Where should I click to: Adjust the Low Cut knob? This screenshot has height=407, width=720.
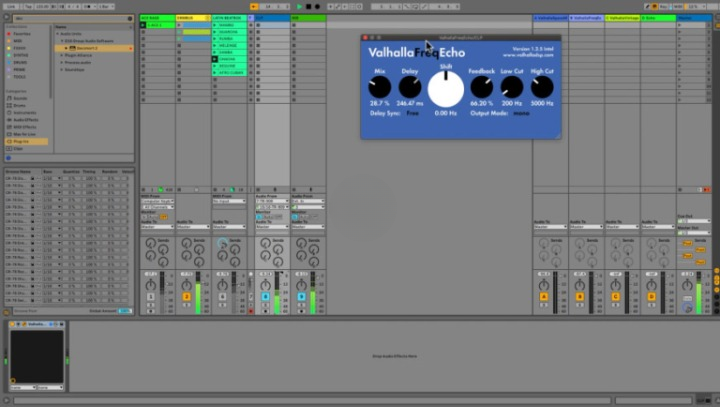[512, 87]
